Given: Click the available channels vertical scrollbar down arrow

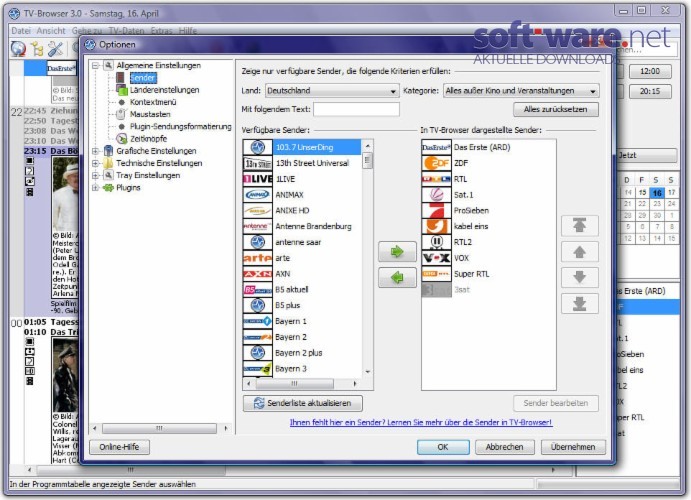Looking at the screenshot, I should point(368,372).
